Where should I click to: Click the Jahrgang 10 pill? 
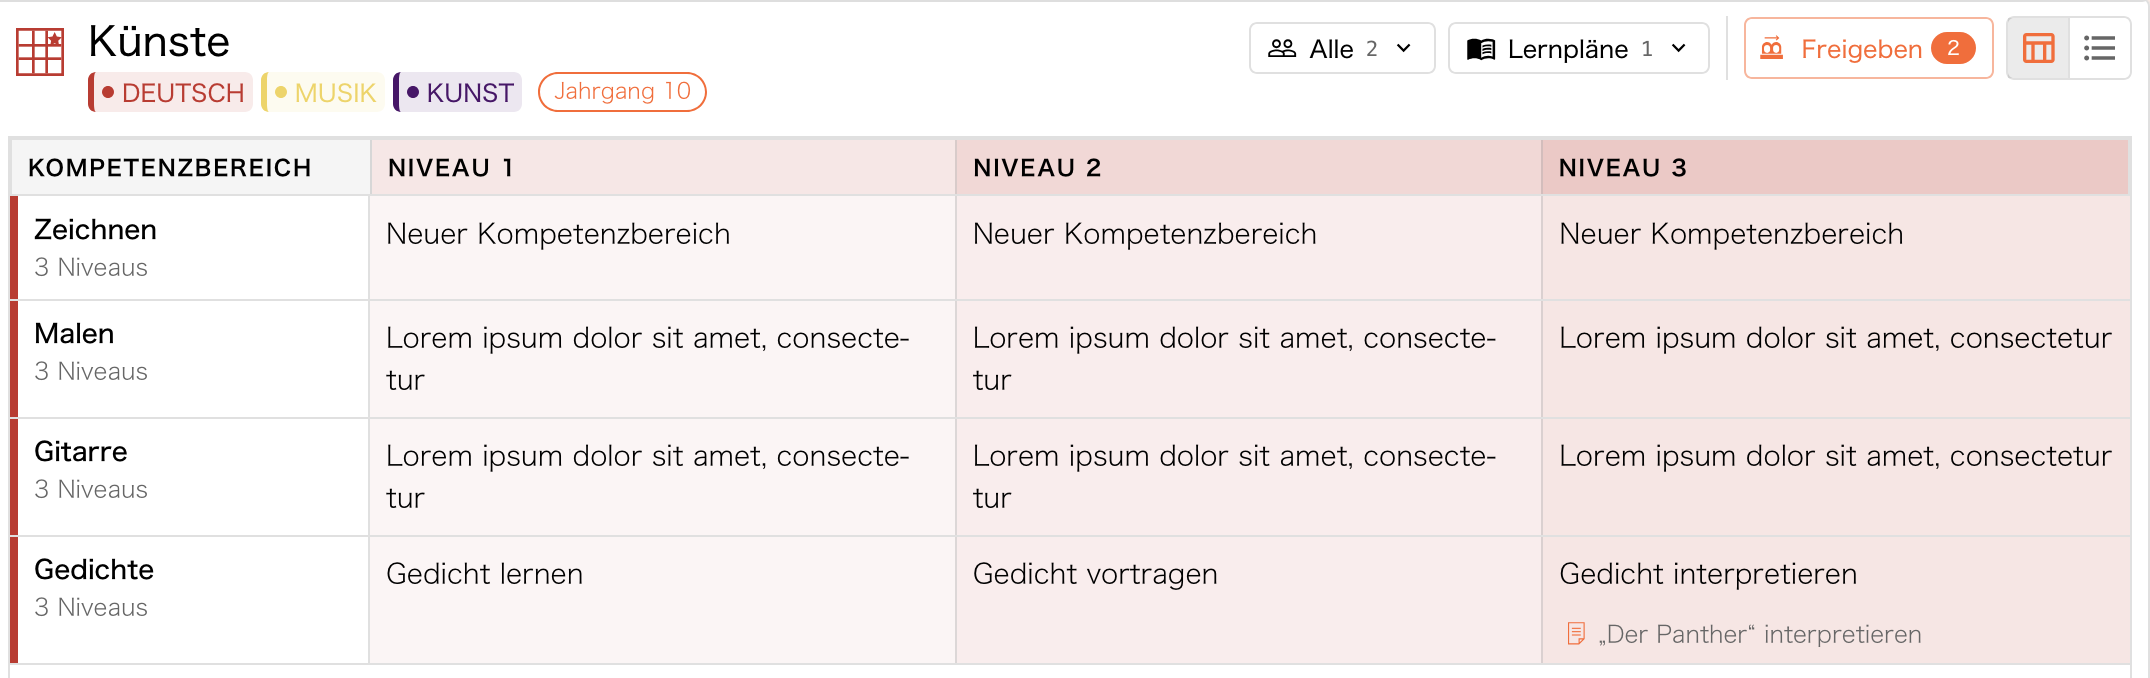tap(622, 92)
